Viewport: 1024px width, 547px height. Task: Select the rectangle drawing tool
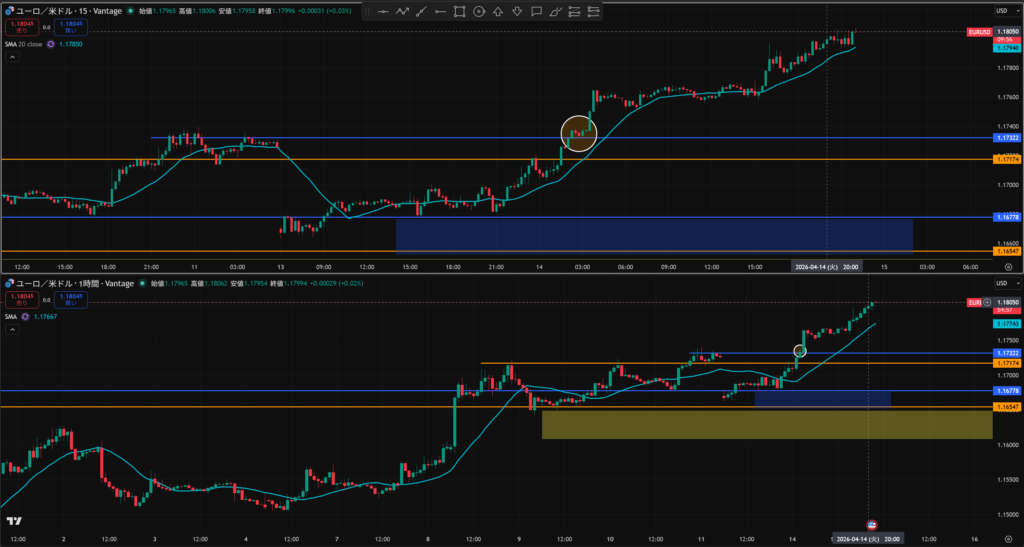click(459, 12)
